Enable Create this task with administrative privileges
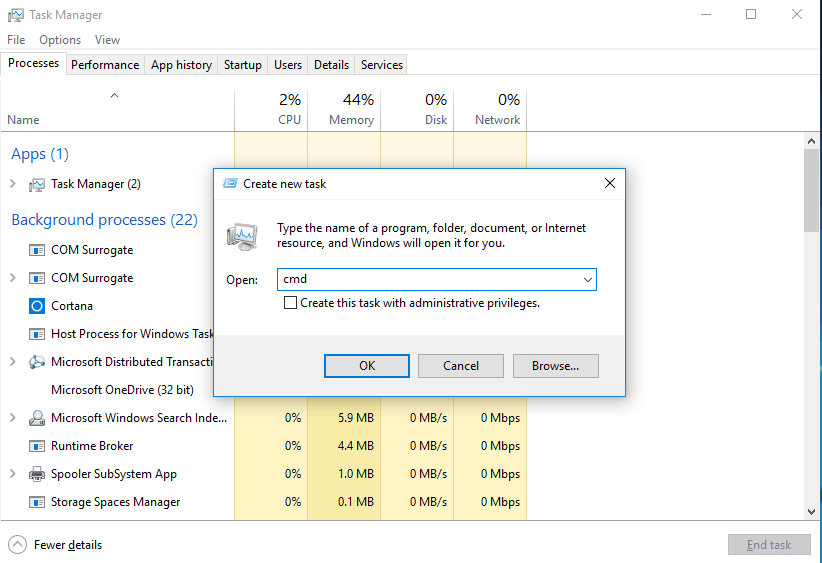 pos(290,302)
